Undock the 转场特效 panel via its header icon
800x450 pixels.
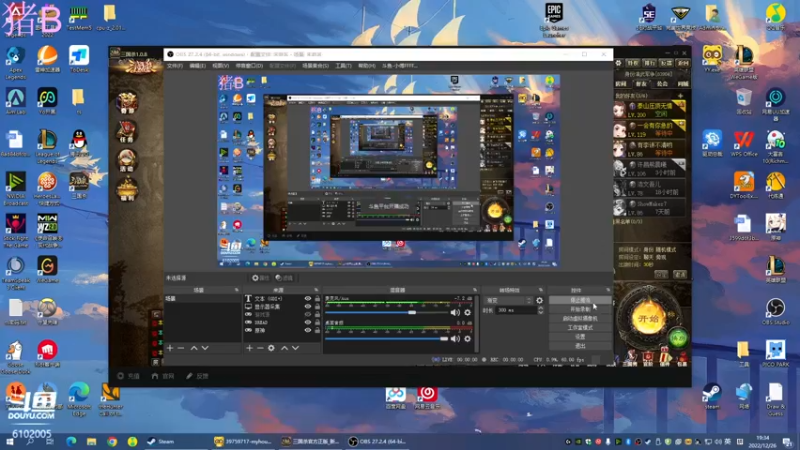[x=541, y=290]
